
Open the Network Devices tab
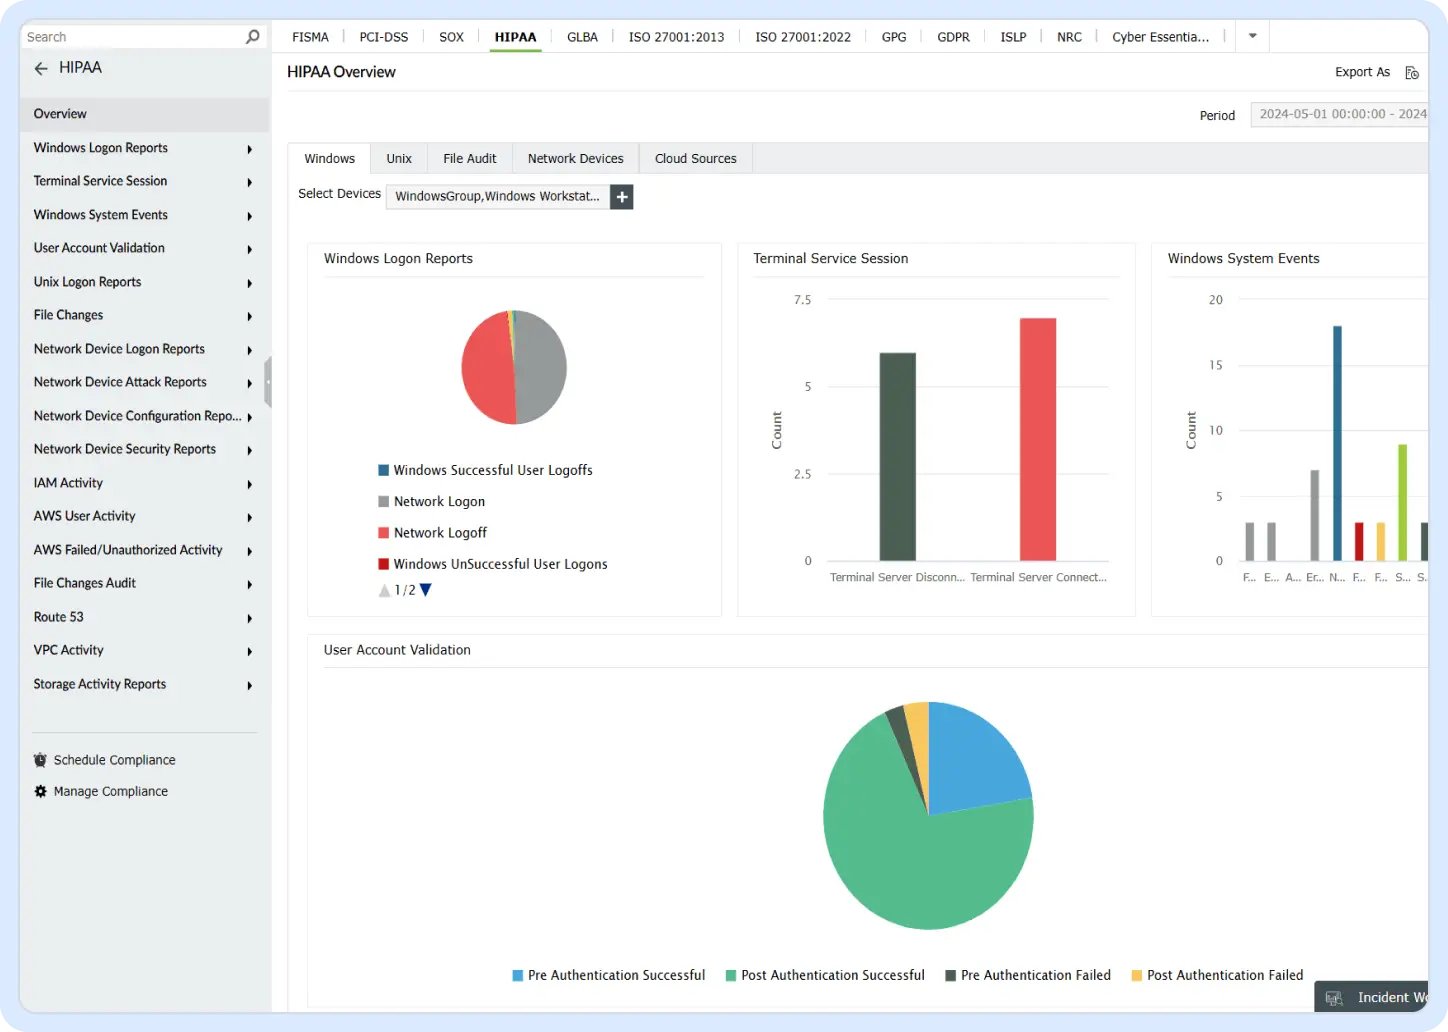pos(576,158)
